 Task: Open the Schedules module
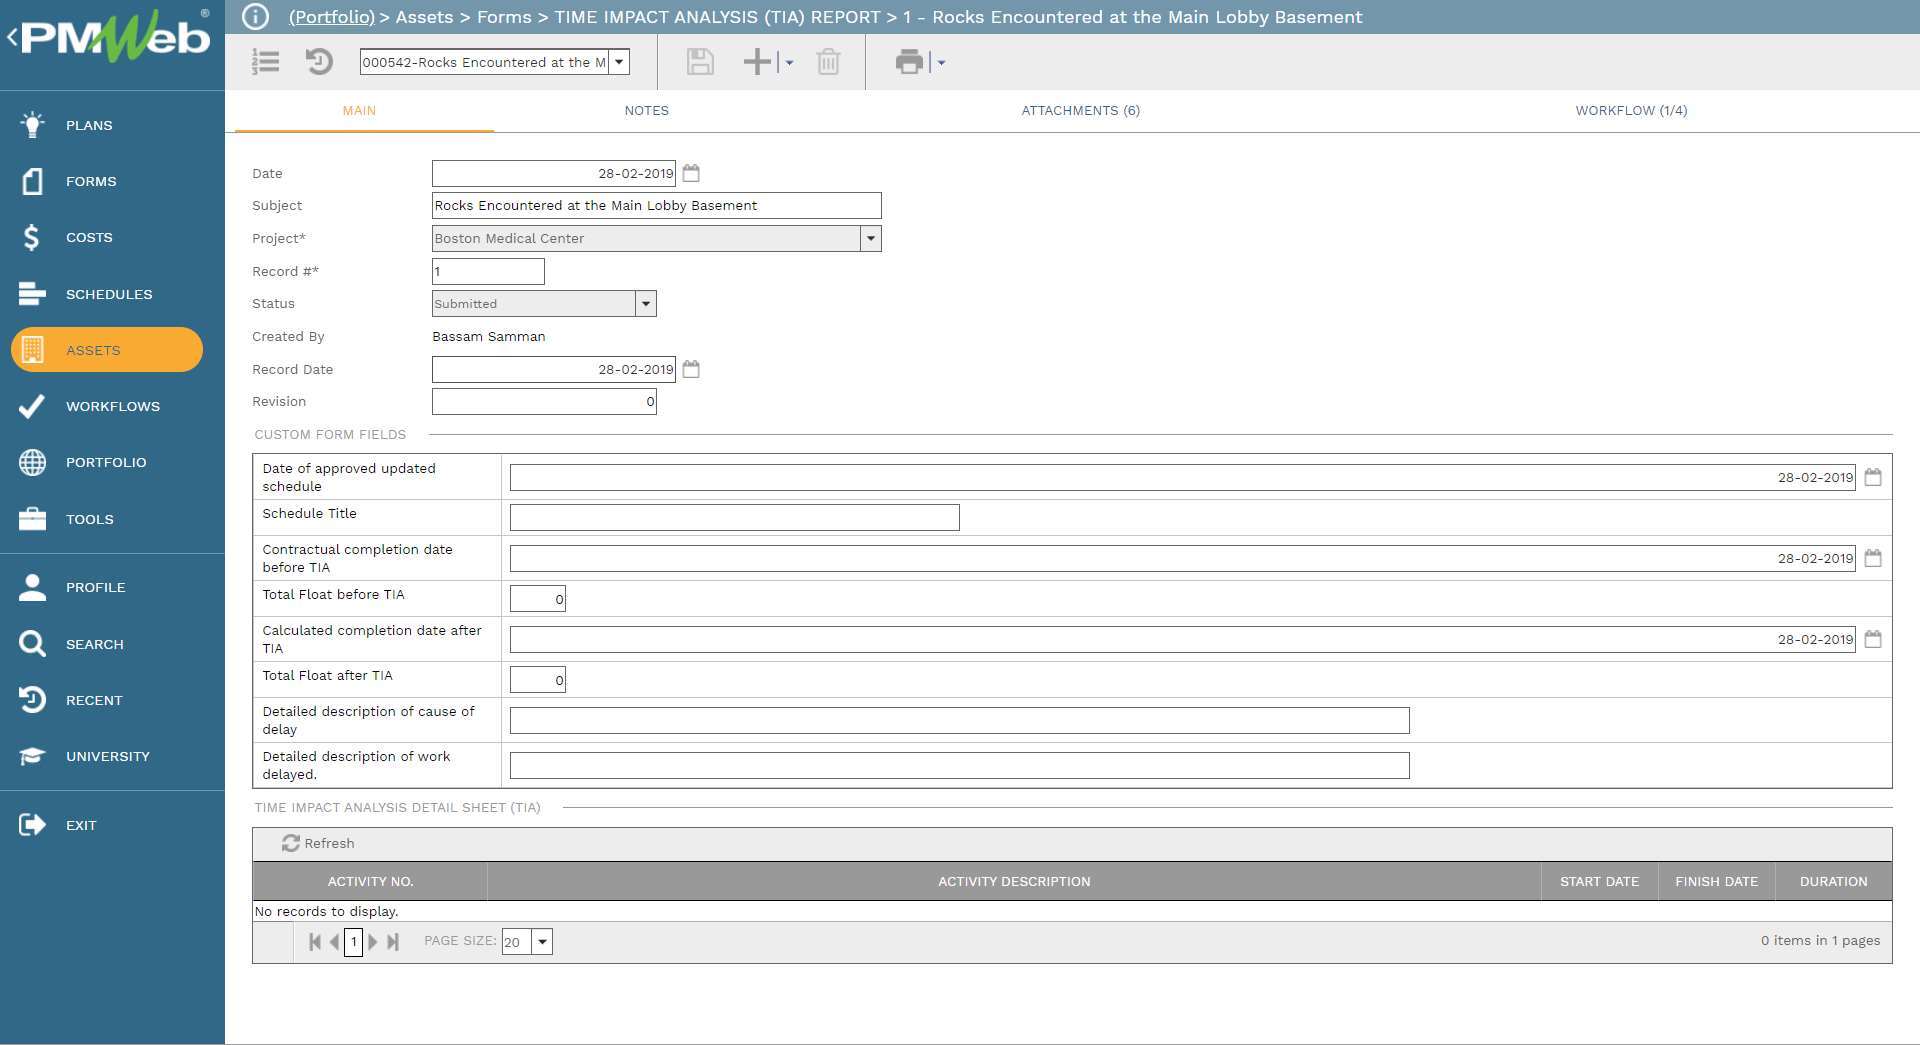(109, 294)
